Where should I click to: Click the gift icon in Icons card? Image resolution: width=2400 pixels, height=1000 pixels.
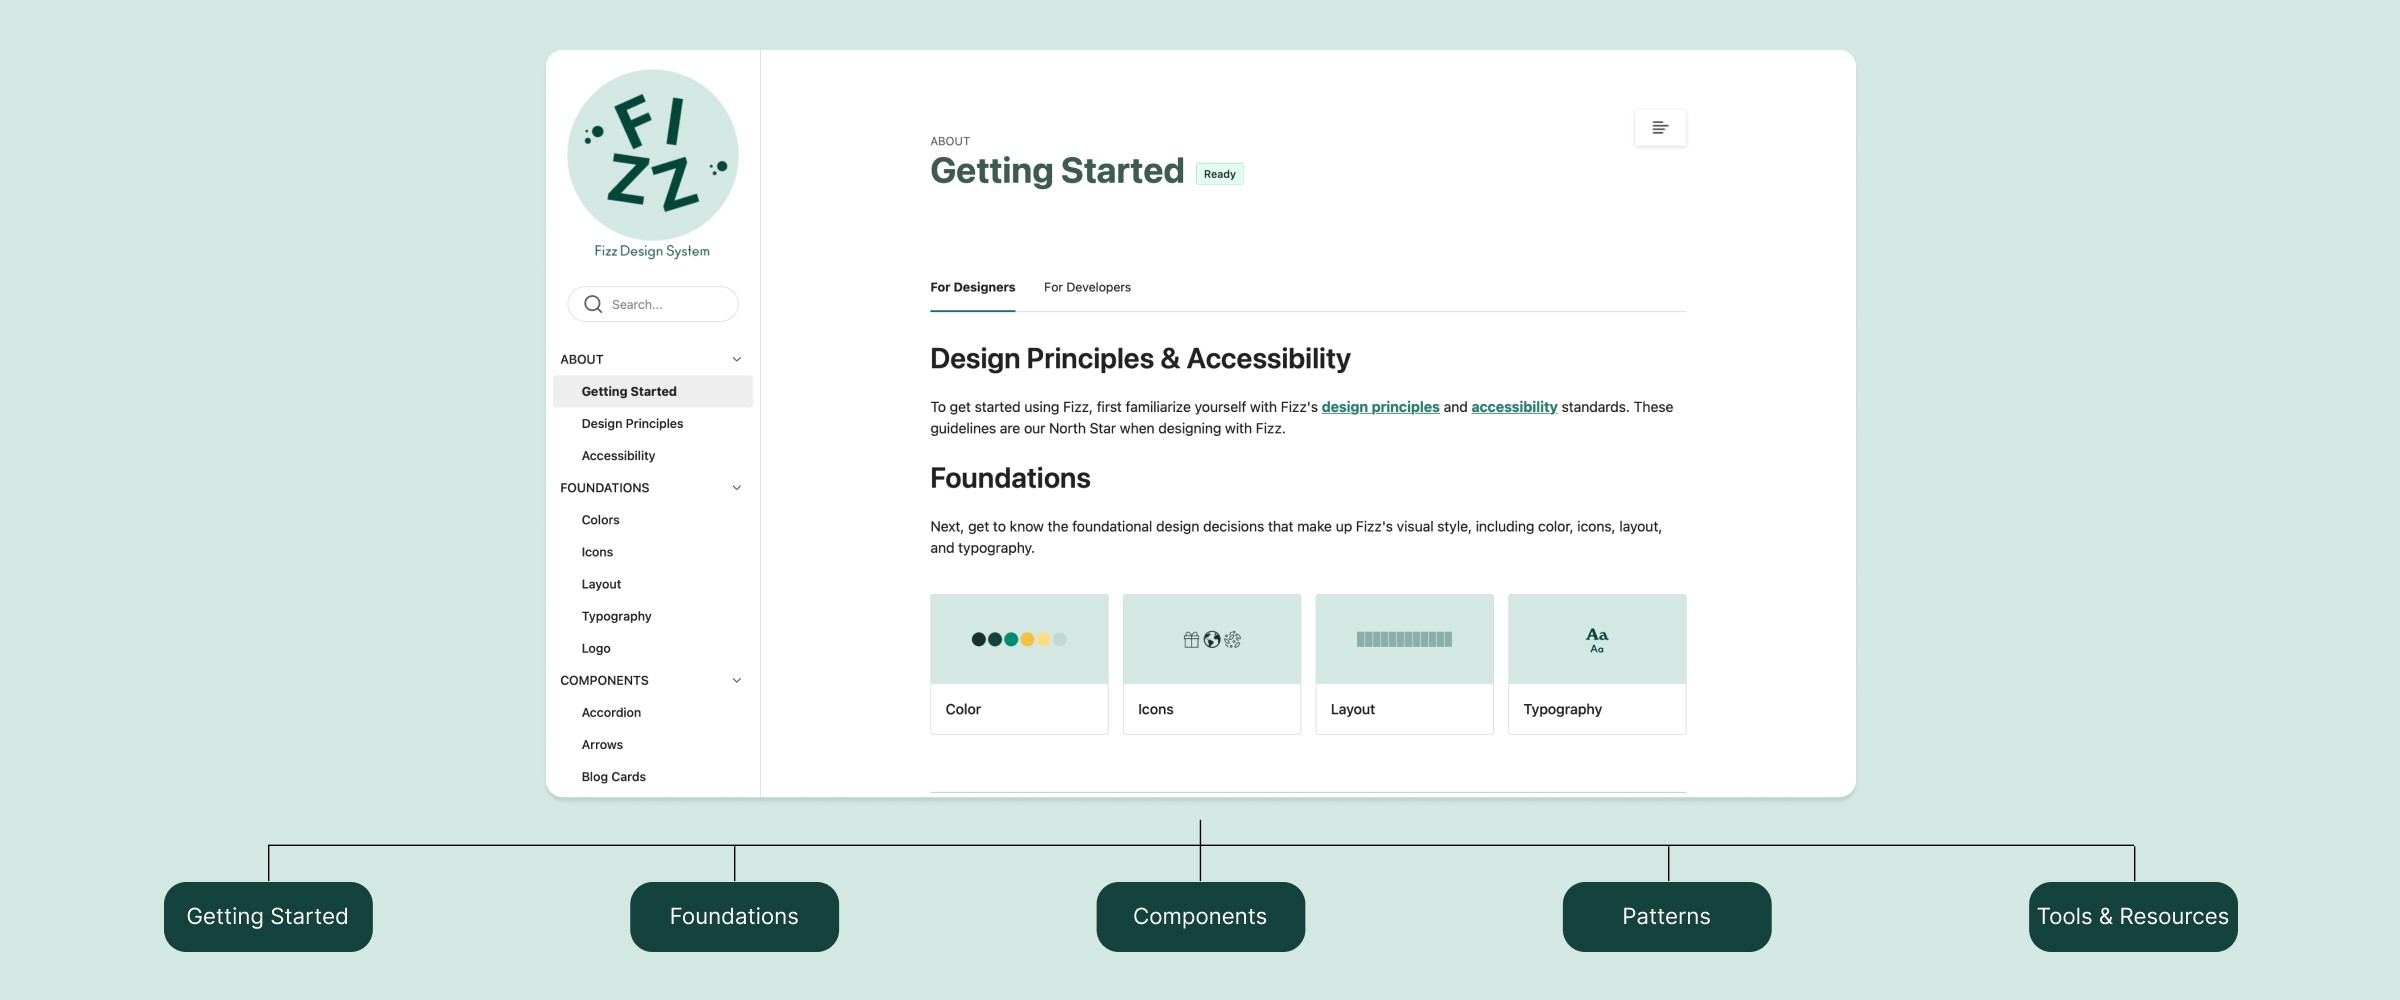tap(1191, 640)
